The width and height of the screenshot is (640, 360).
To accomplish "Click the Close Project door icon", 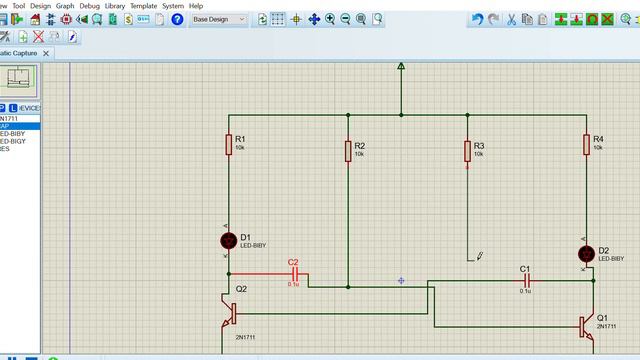I will tap(17, 19).
